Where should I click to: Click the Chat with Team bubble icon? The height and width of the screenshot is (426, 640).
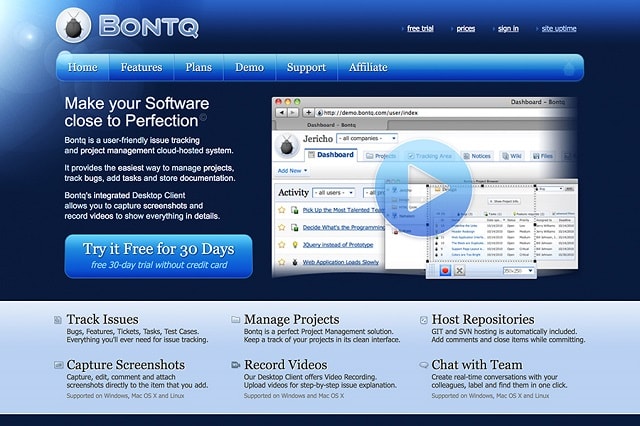point(424,365)
